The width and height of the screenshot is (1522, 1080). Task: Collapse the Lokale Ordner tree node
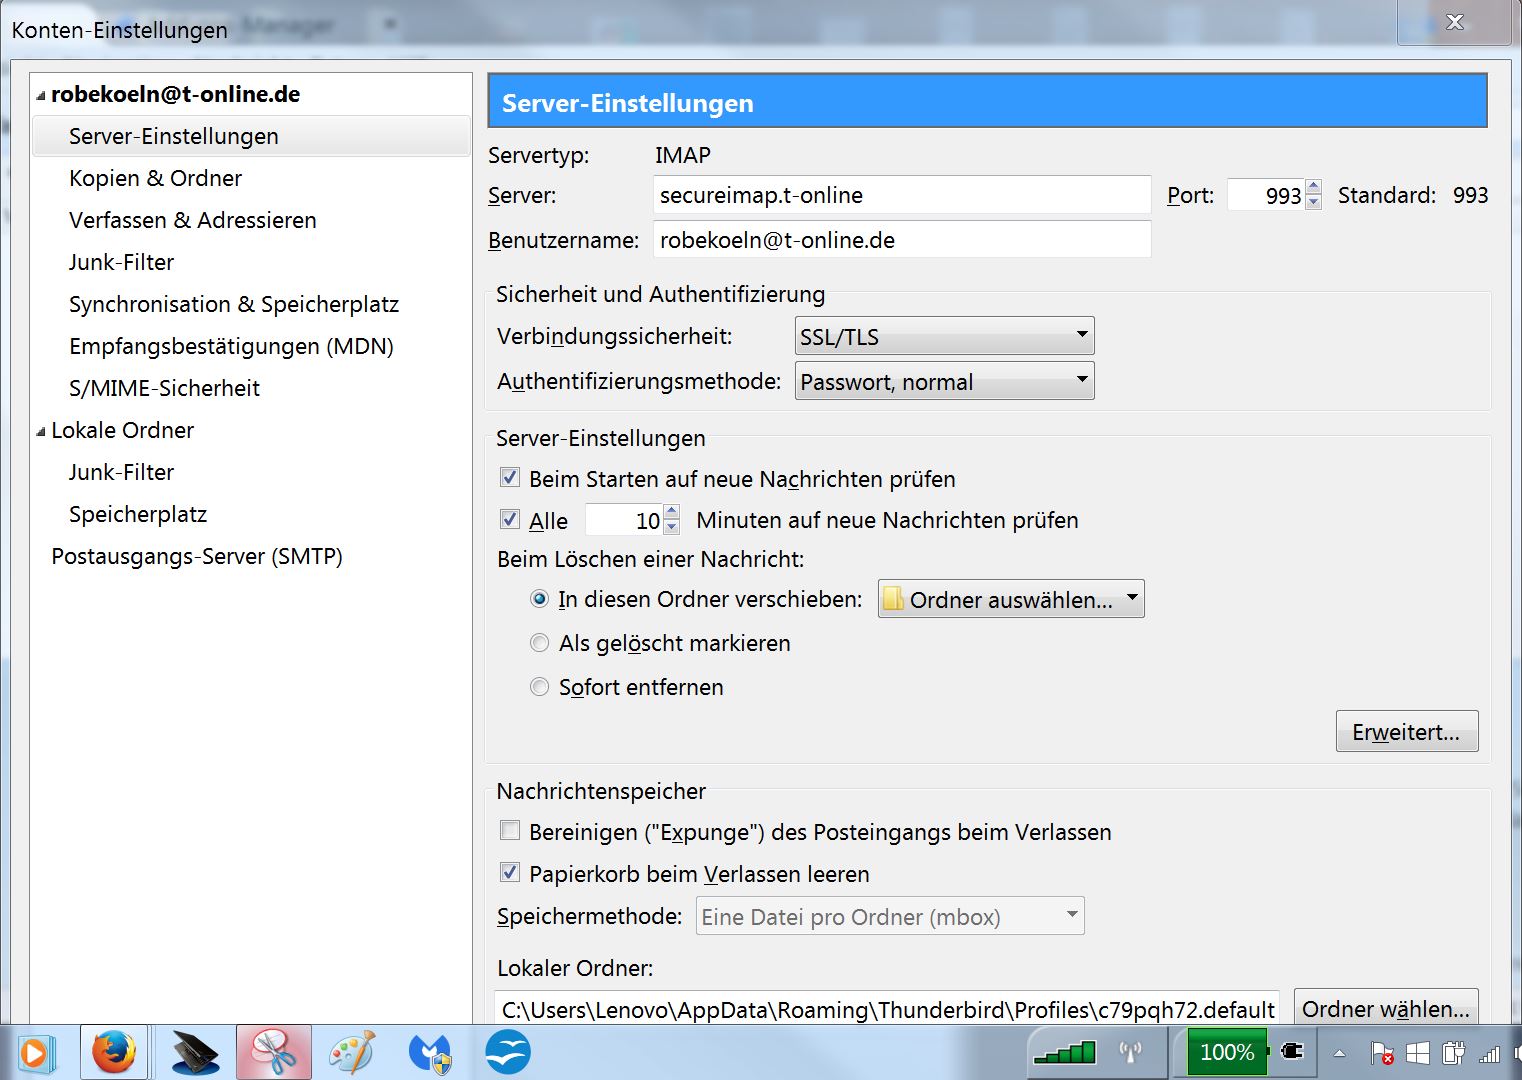tap(41, 432)
